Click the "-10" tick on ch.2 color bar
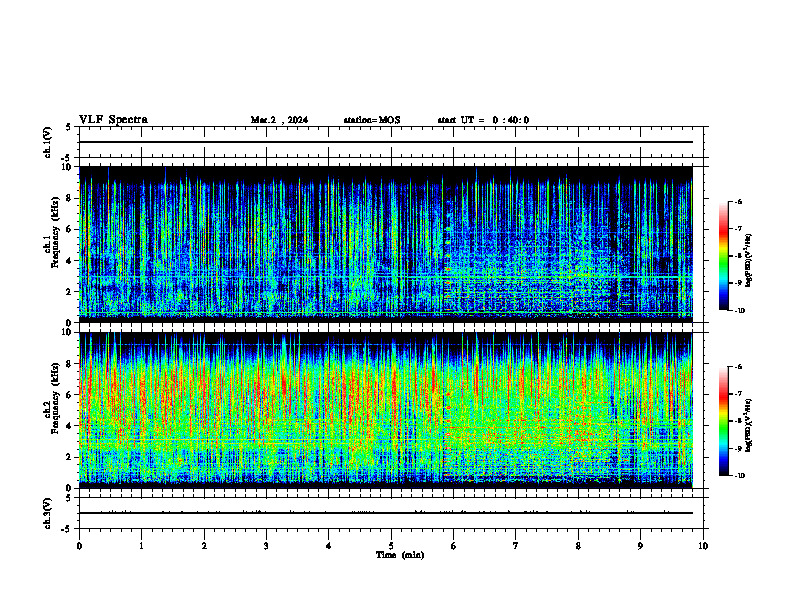Image resolution: width=792 pixels, height=612 pixels. tap(740, 476)
